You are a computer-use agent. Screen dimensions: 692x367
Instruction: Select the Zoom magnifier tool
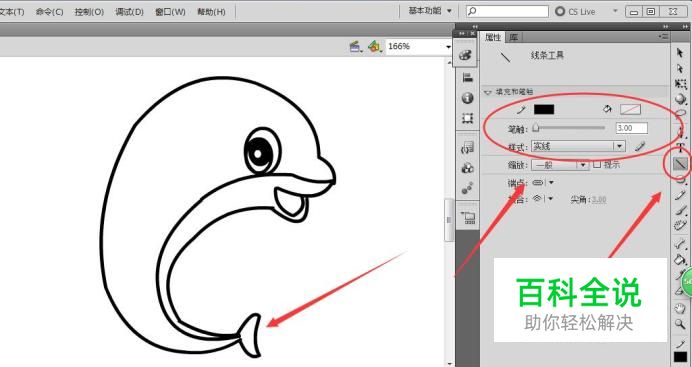[x=680, y=324]
